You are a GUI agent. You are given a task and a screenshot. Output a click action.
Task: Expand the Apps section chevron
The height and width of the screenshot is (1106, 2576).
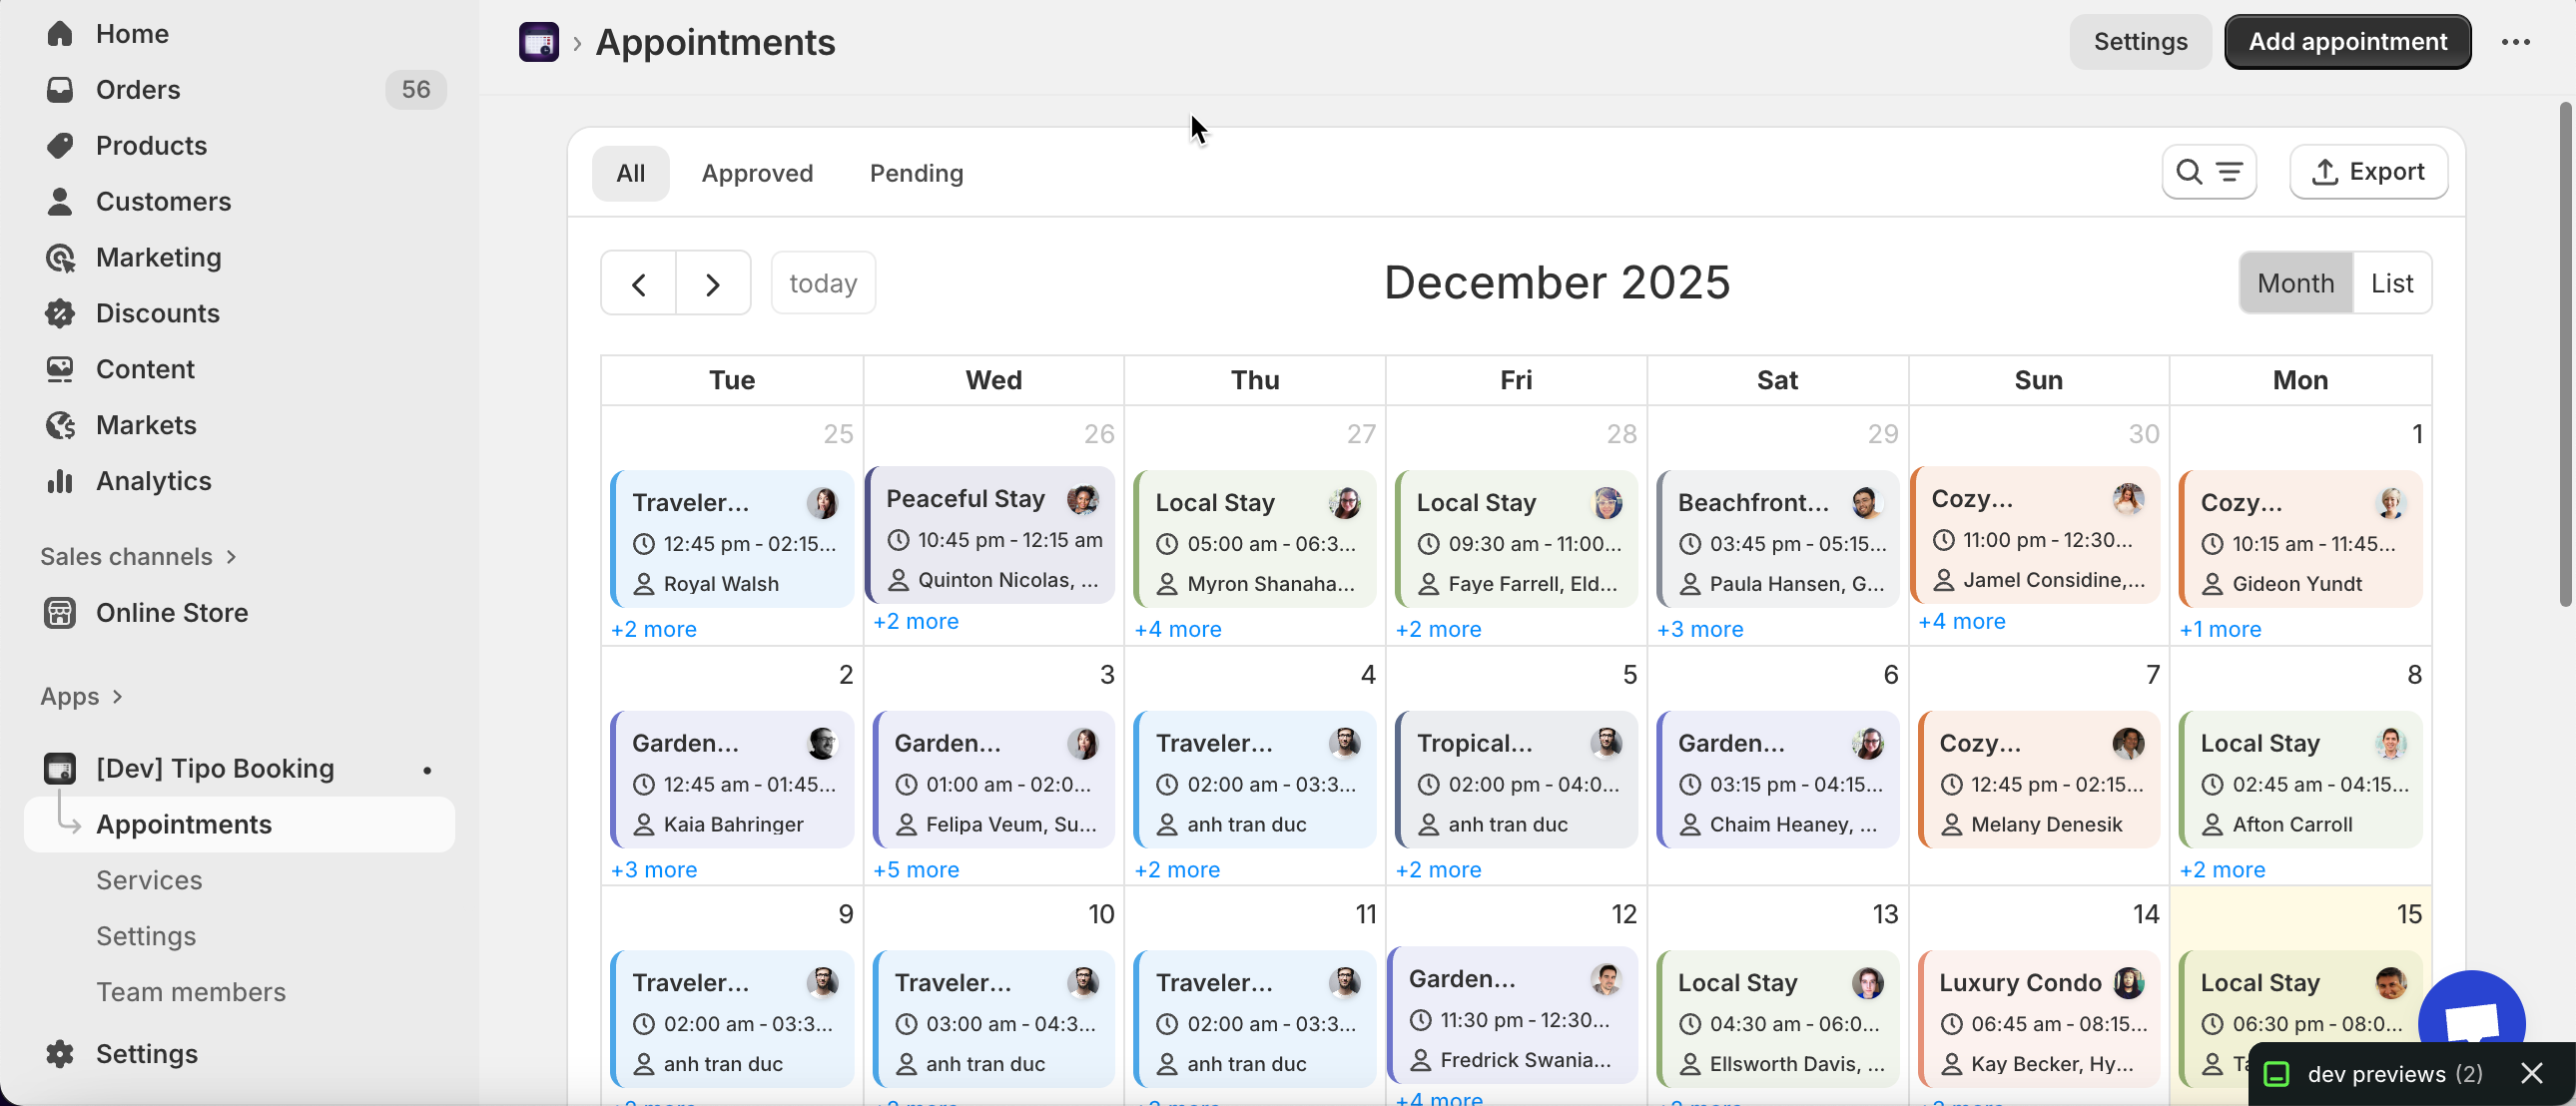pyautogui.click(x=117, y=696)
